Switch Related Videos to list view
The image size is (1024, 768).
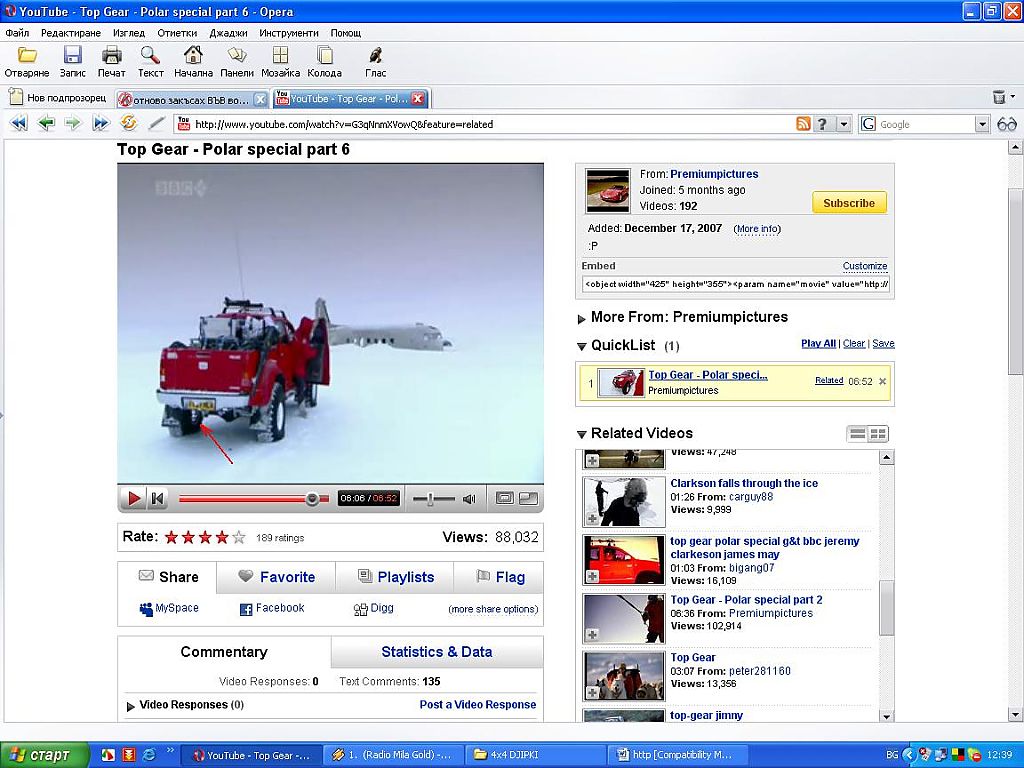pyautogui.click(x=857, y=434)
